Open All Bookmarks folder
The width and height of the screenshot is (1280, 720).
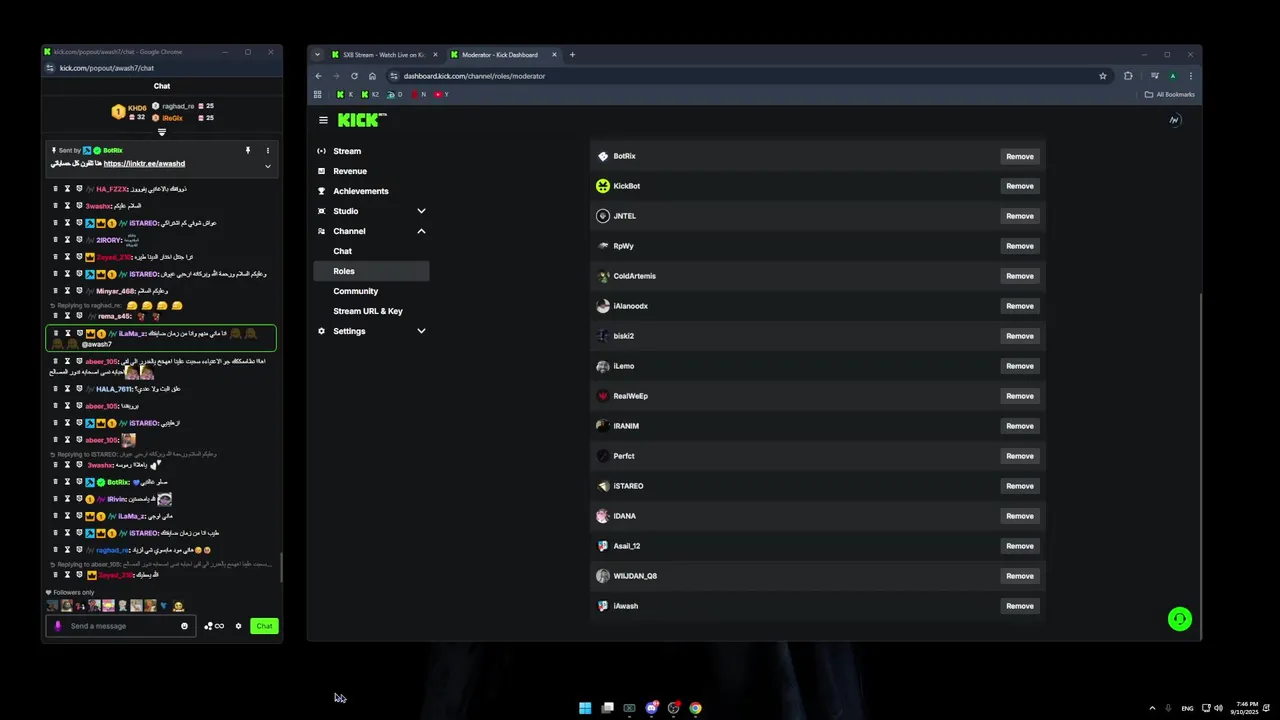pyautogui.click(x=1170, y=94)
